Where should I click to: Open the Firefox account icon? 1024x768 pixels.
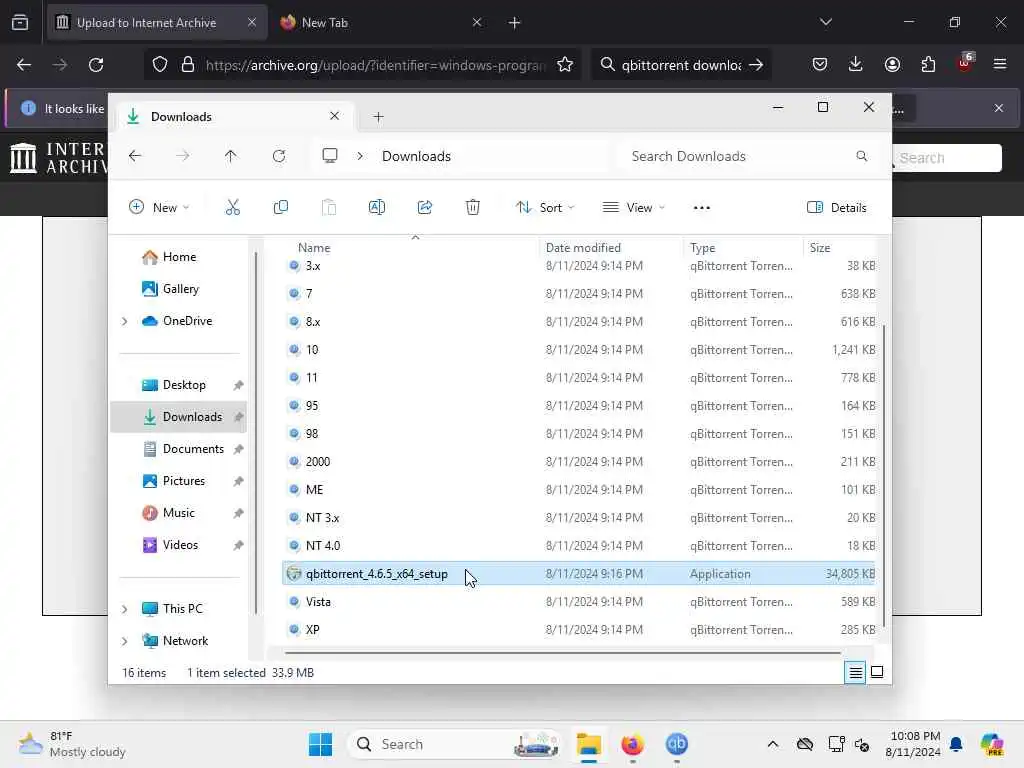(892, 64)
